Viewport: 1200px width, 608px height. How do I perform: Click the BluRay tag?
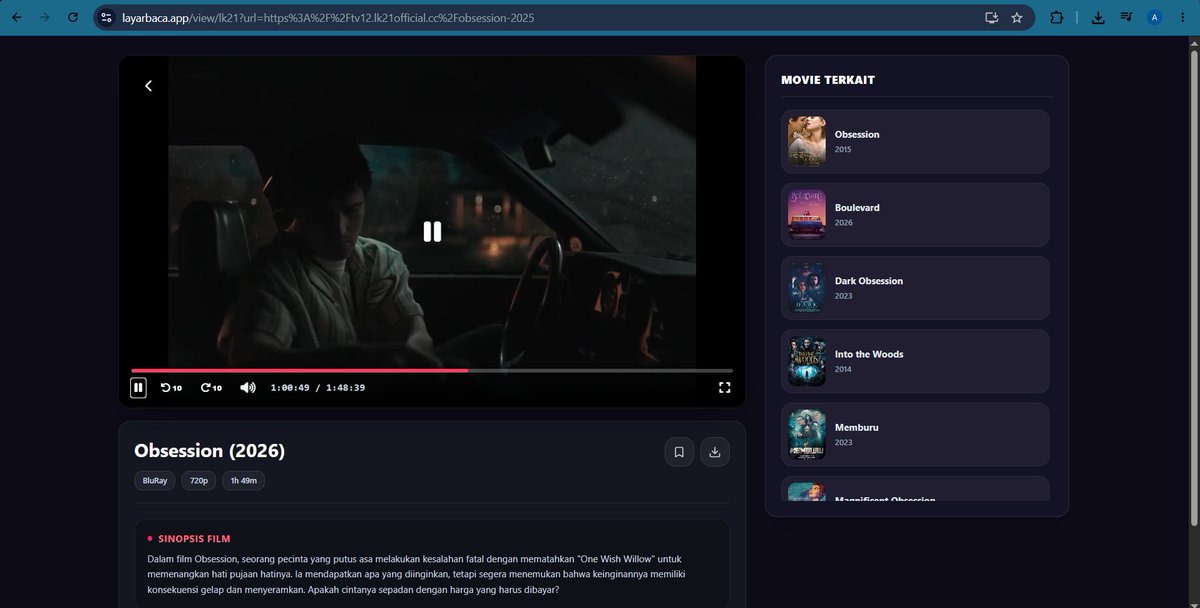(155, 481)
